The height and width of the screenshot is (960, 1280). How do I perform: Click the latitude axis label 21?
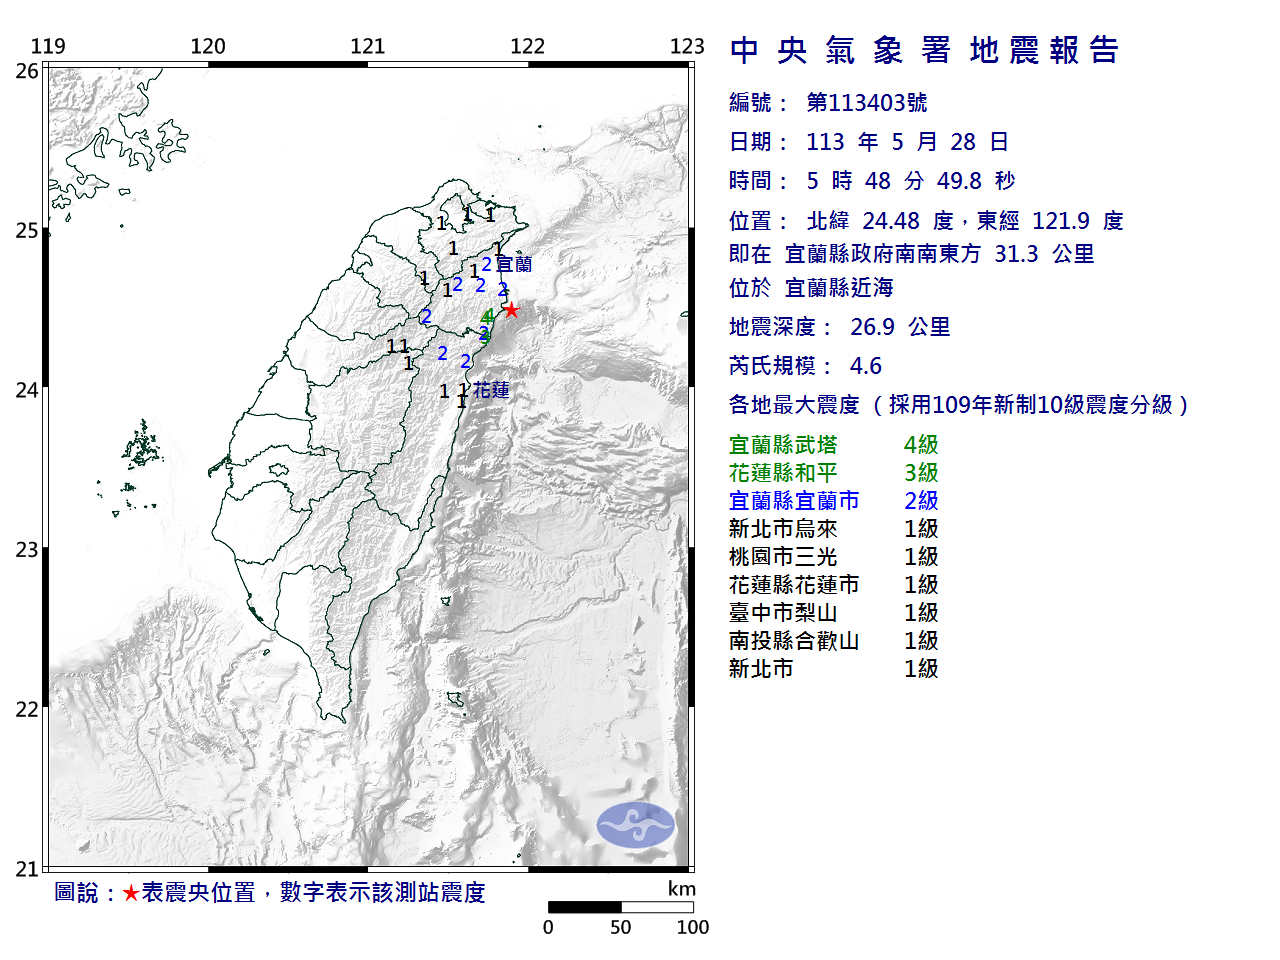click(27, 869)
